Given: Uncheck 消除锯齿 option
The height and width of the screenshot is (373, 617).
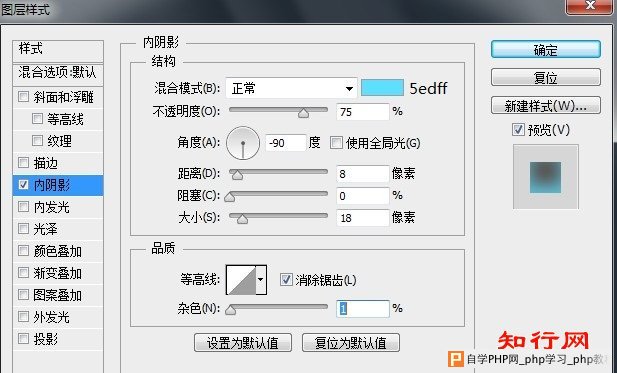Looking at the screenshot, I should point(286,280).
